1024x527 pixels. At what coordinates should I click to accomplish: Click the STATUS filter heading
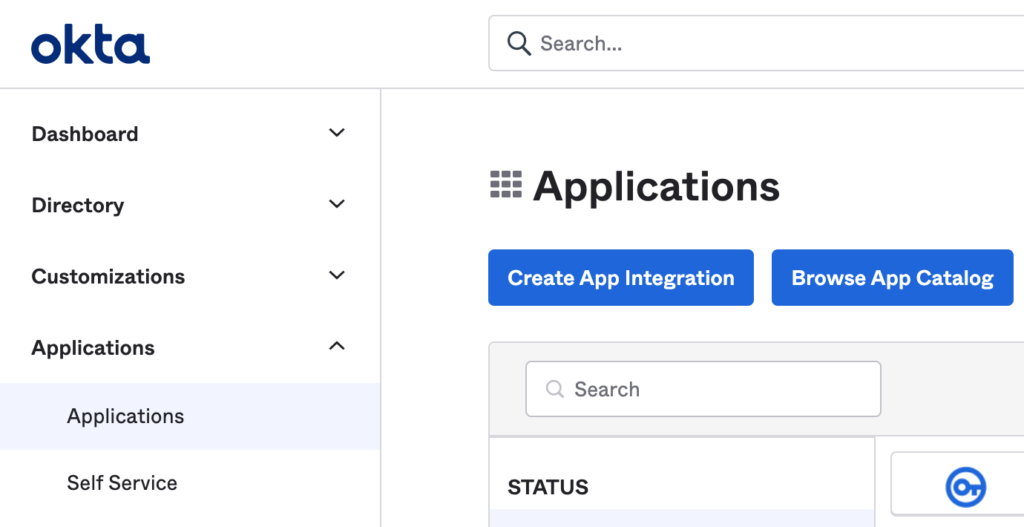pyautogui.click(x=548, y=487)
